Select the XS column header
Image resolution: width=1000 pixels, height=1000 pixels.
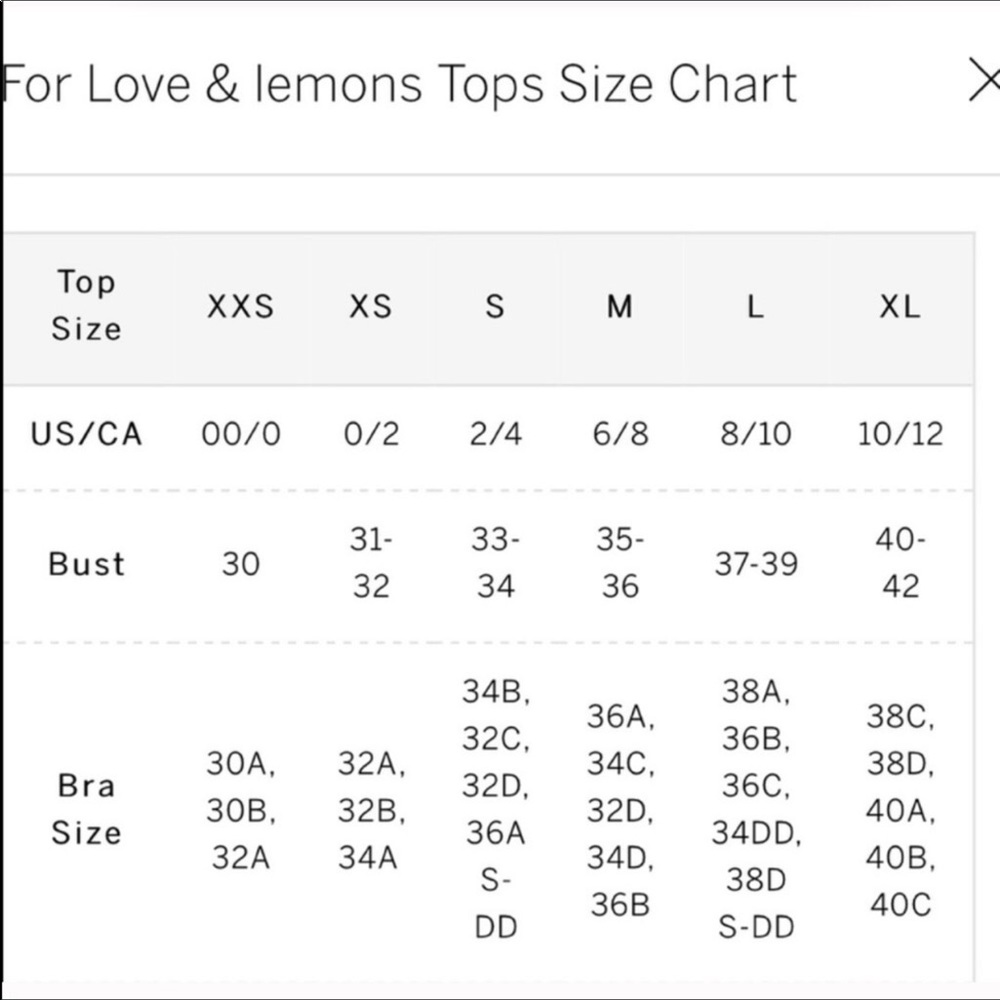371,307
